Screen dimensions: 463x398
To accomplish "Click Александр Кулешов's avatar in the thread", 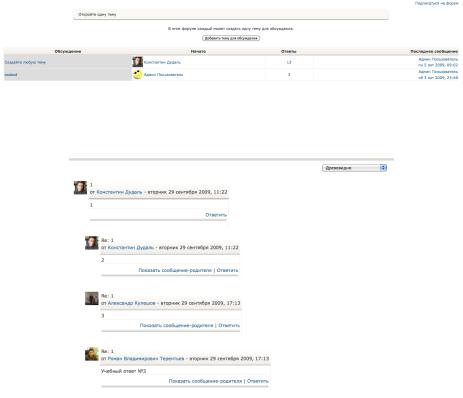I will click(x=92, y=298).
